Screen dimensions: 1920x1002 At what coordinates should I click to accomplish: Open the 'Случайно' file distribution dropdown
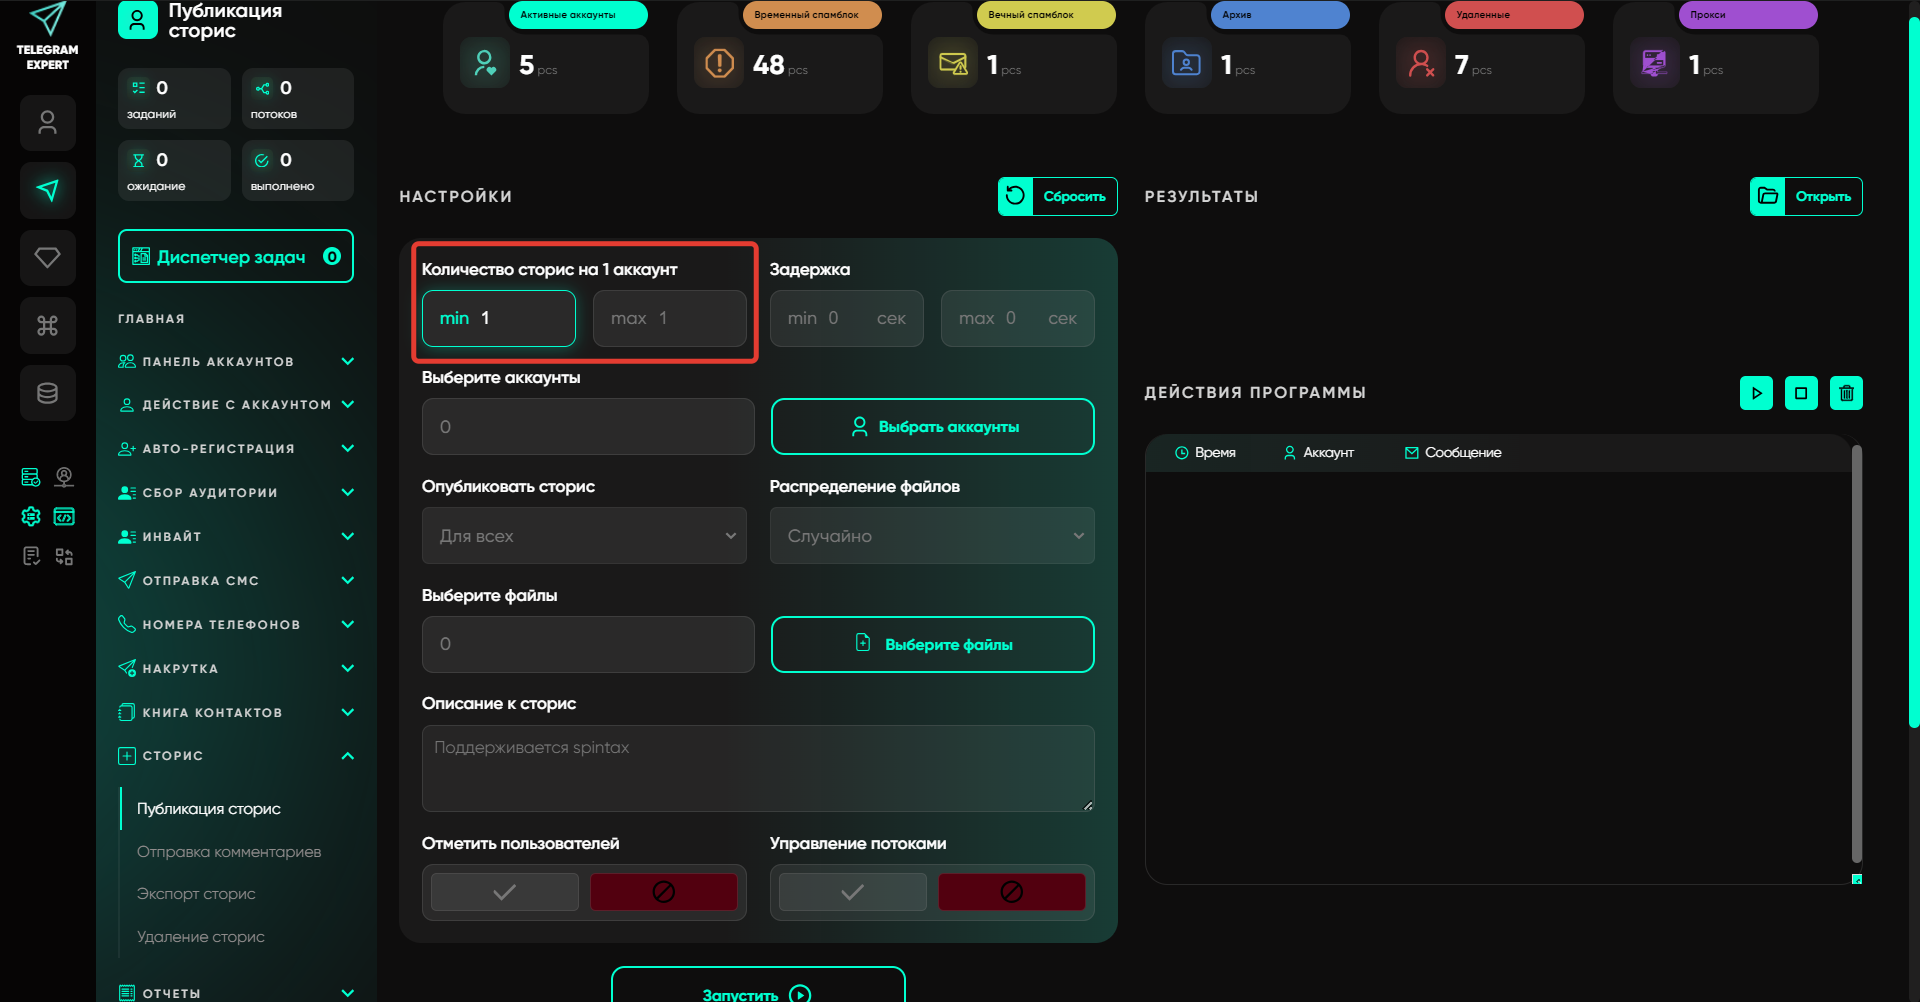(x=931, y=536)
